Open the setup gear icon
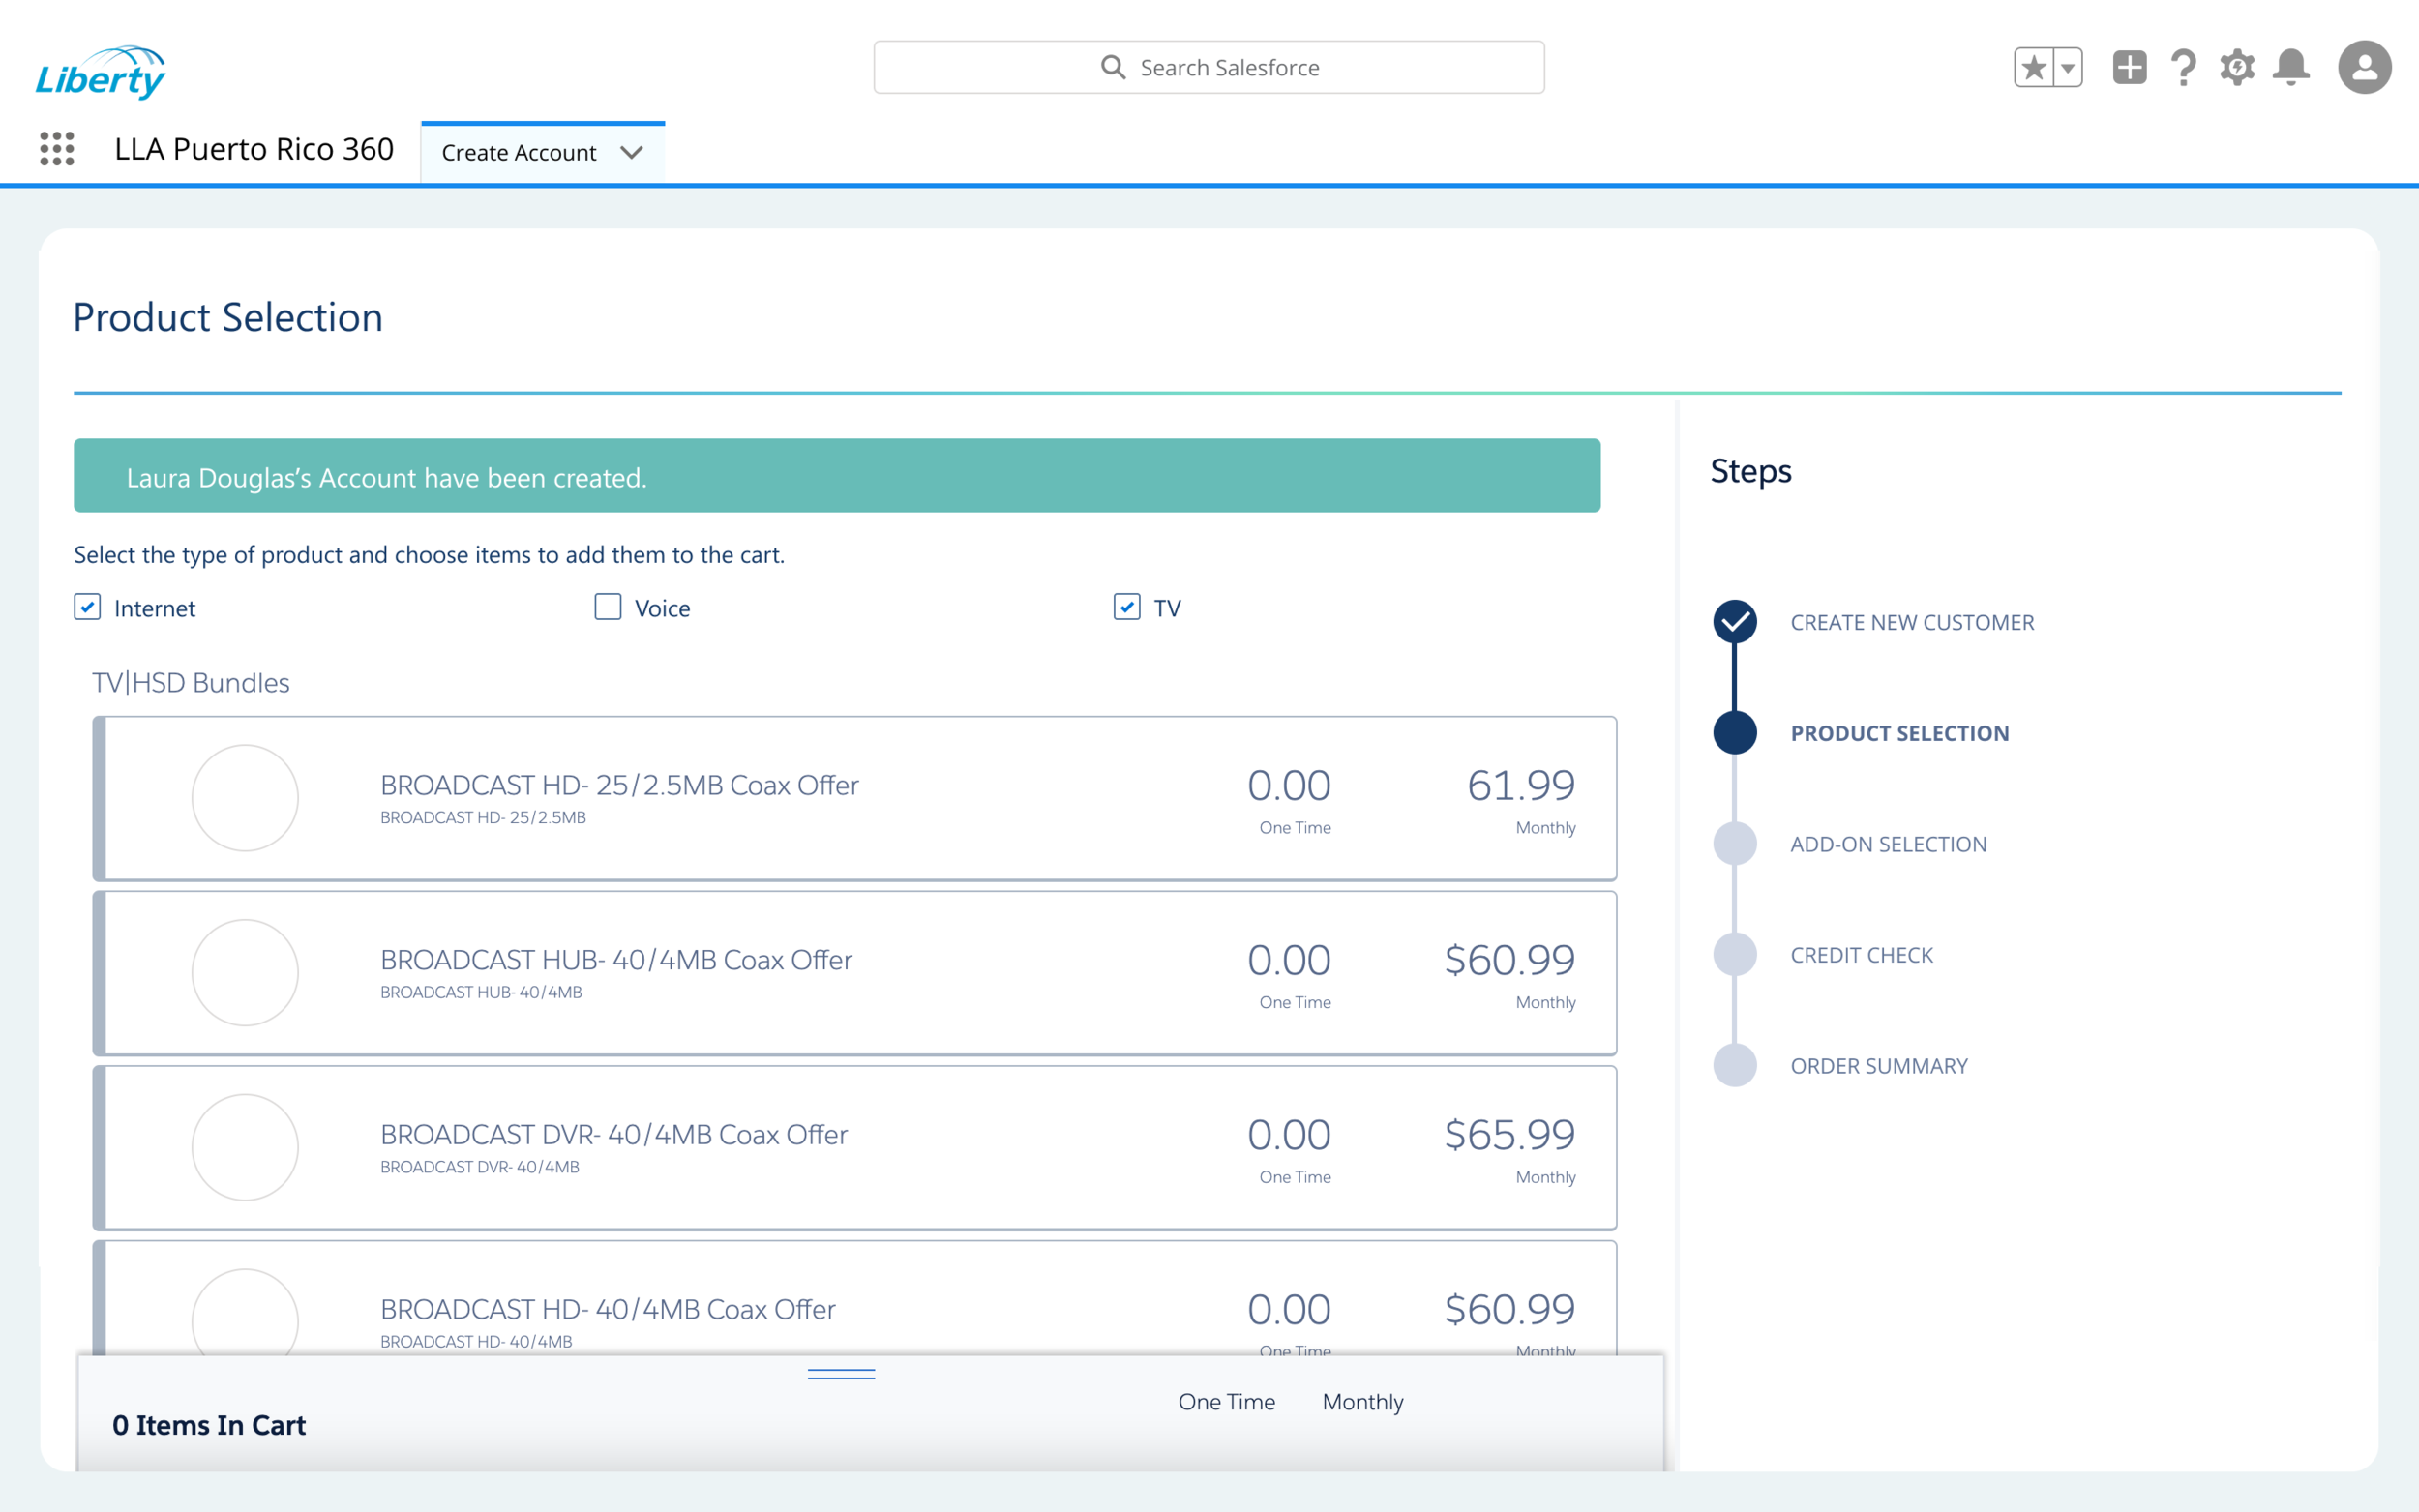Image resolution: width=2419 pixels, height=1512 pixels. (2237, 68)
